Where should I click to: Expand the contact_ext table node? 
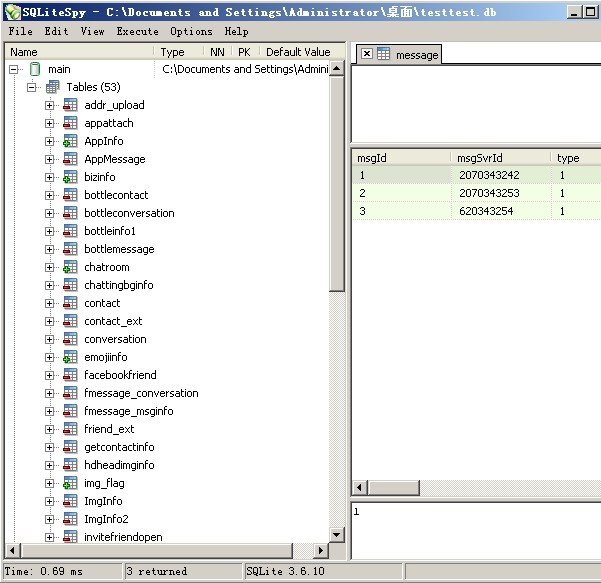click(x=49, y=322)
